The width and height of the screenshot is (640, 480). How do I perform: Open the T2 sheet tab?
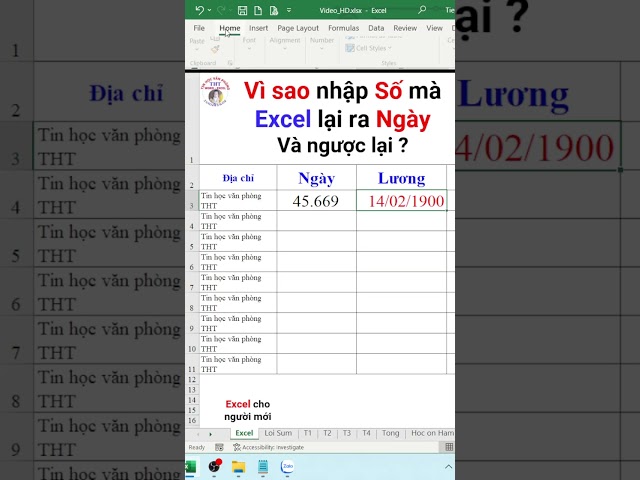(x=327, y=433)
